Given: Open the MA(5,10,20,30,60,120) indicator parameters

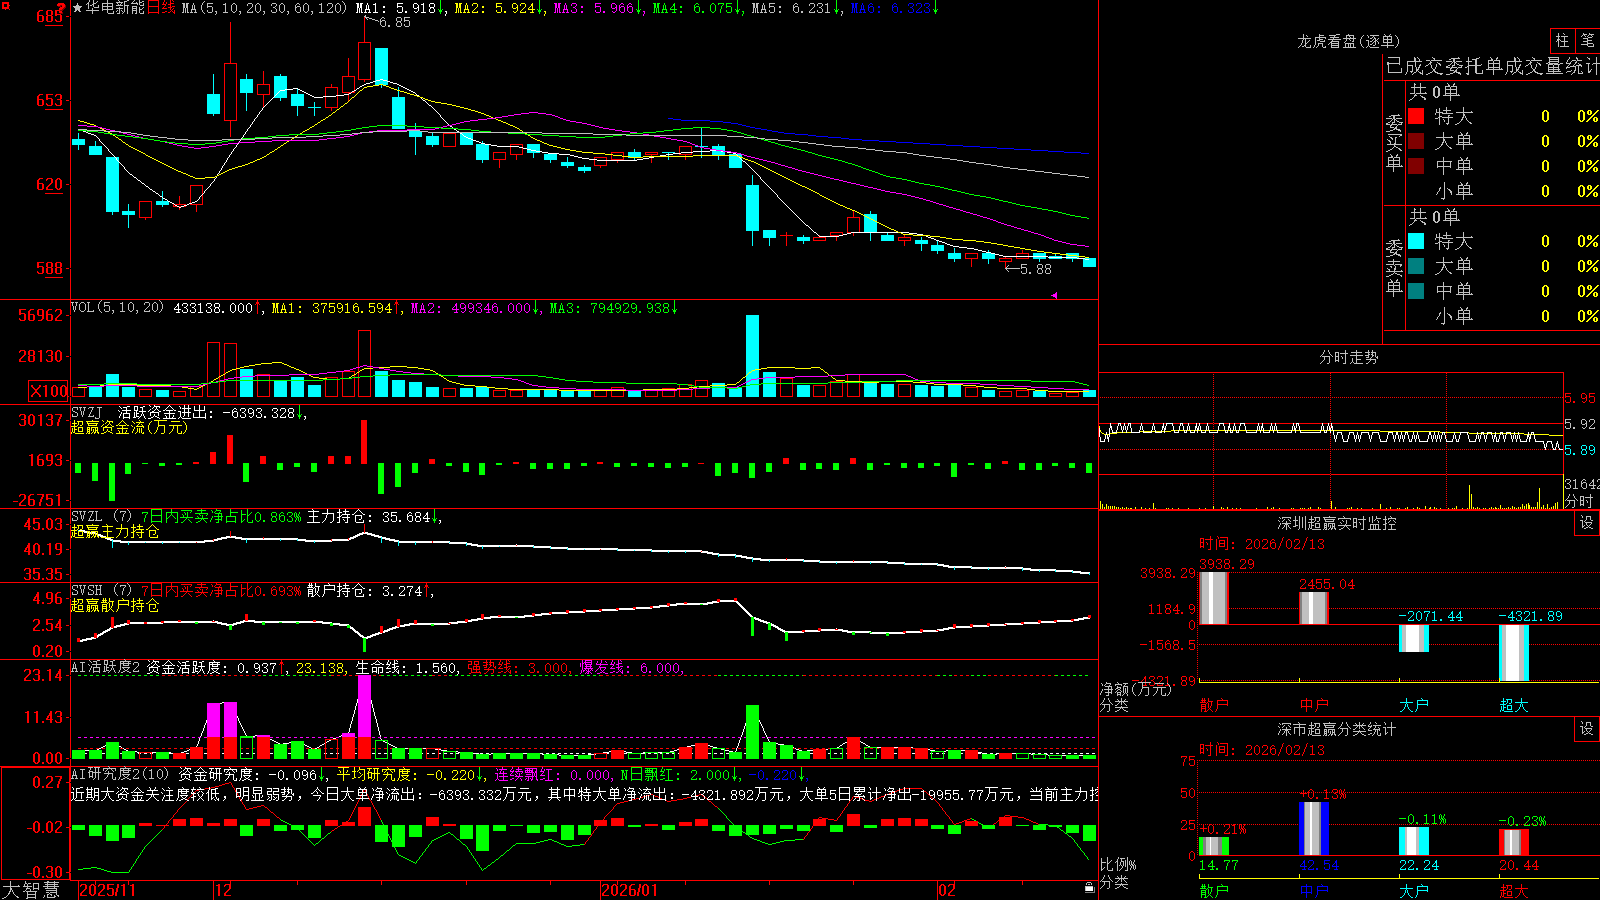Looking at the screenshot, I should coord(264,8).
